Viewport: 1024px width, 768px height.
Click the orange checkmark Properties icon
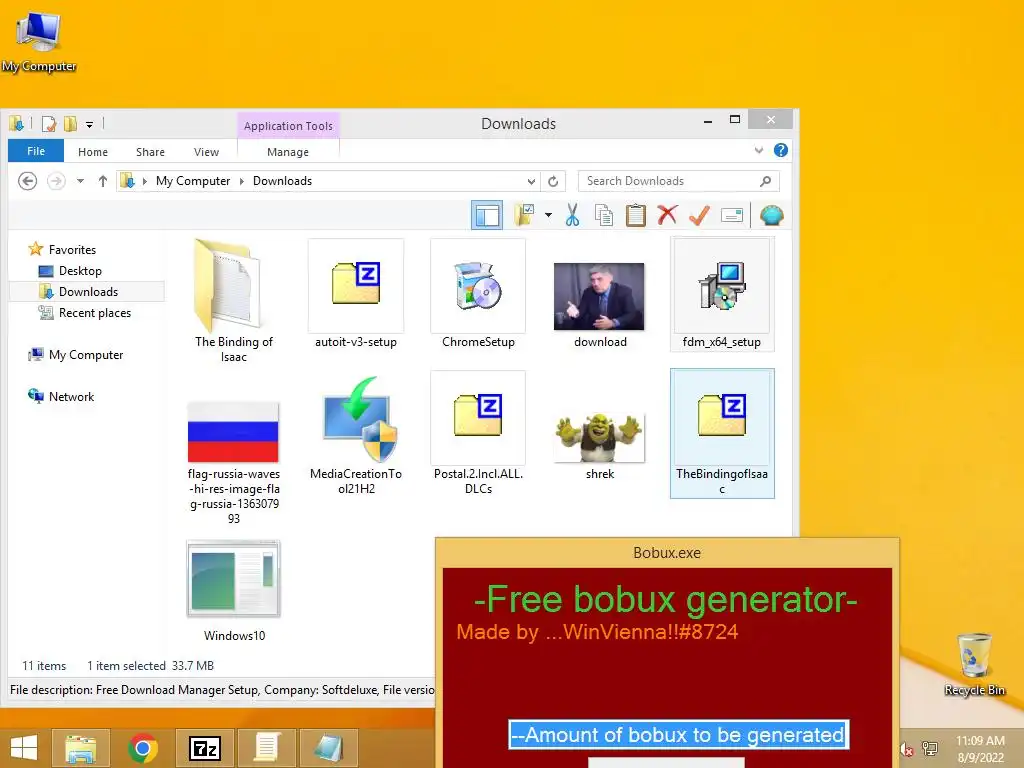[699, 215]
